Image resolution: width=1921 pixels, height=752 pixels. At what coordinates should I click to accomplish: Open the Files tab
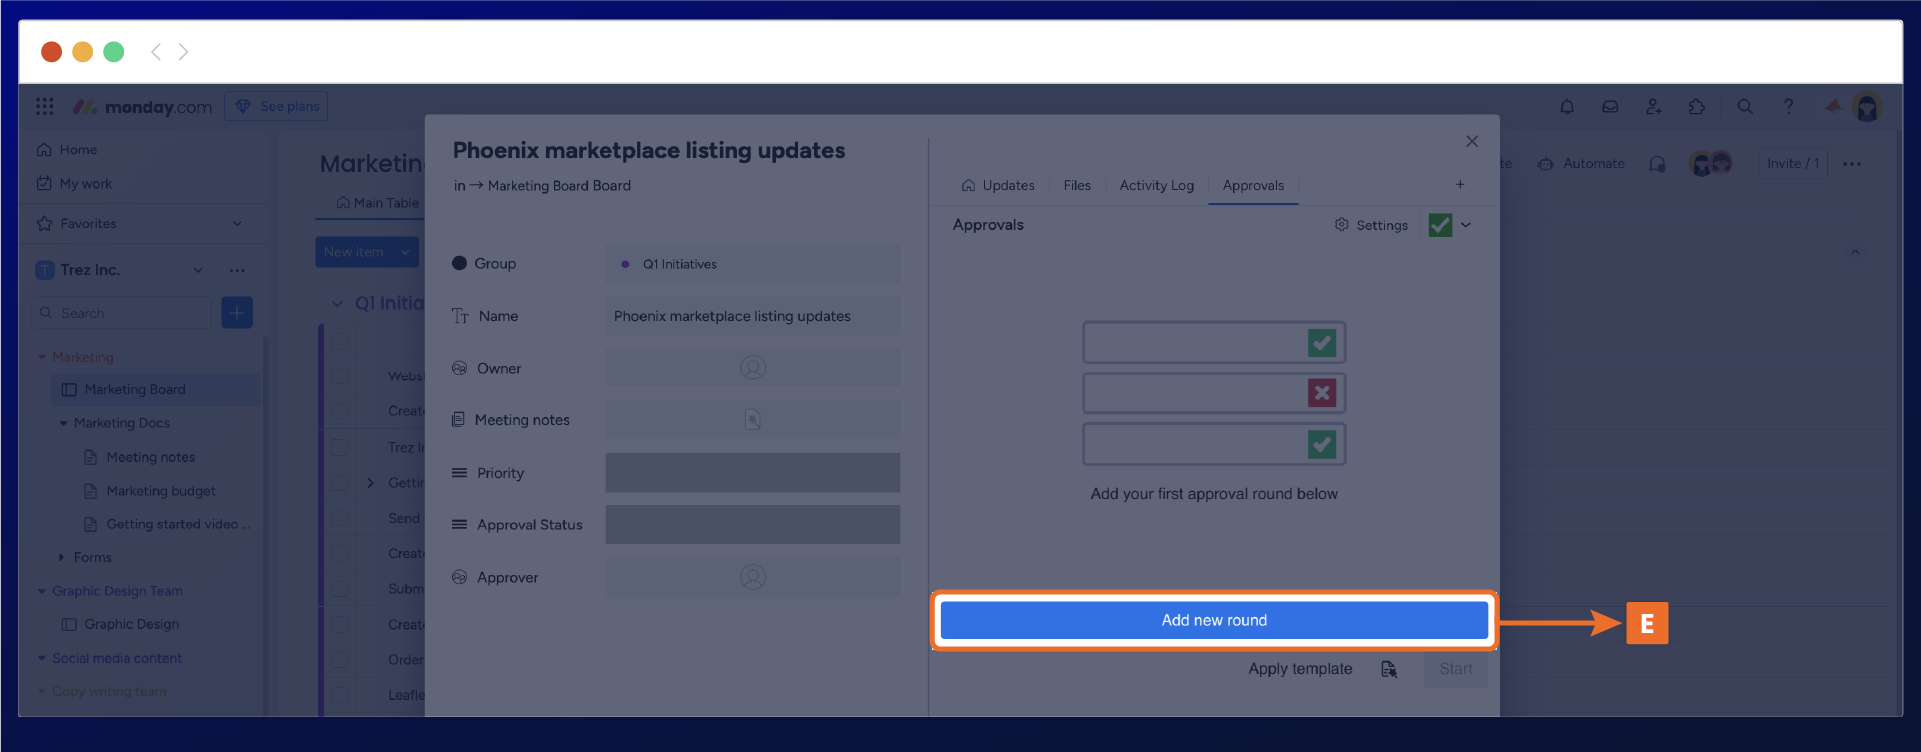(x=1077, y=185)
